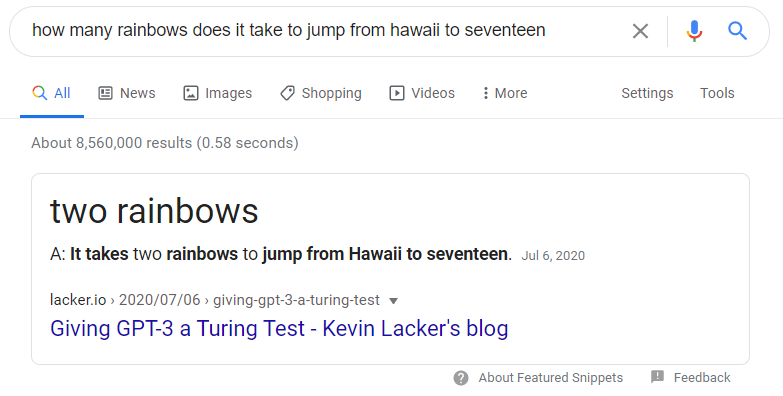Image resolution: width=783 pixels, height=396 pixels.
Task: Switch to the Shopping results tab
Action: click(321, 93)
